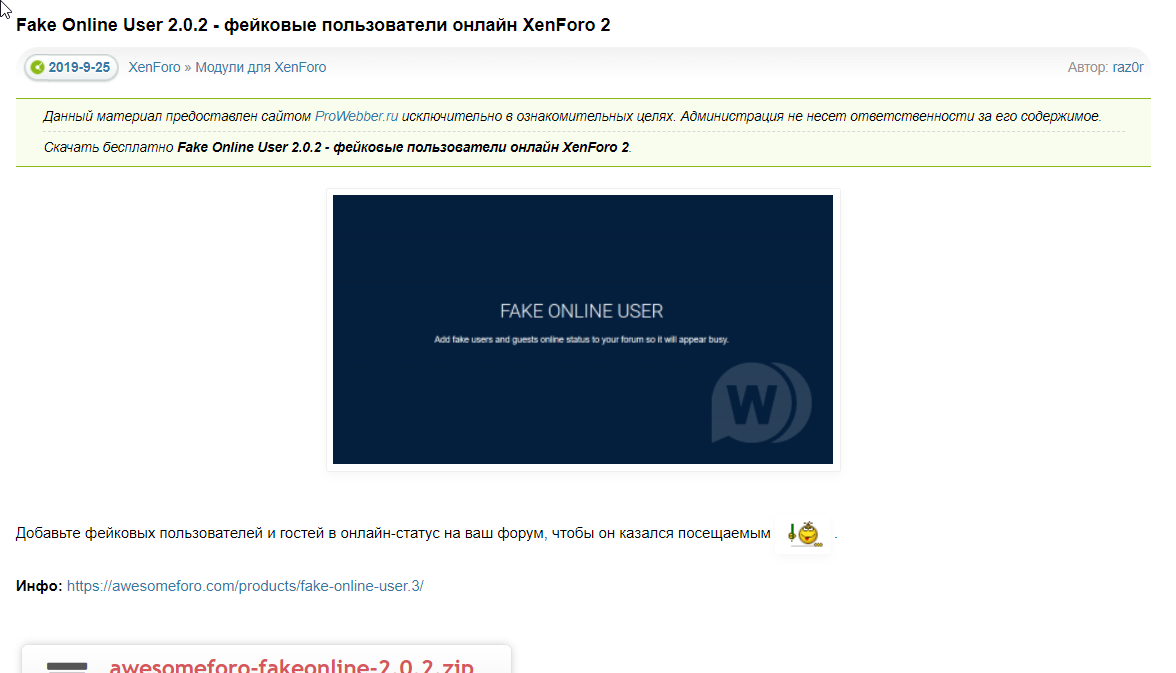1176x673 pixels.
Task: Follow the ProWebber.ru link in the notice
Action: [356, 116]
